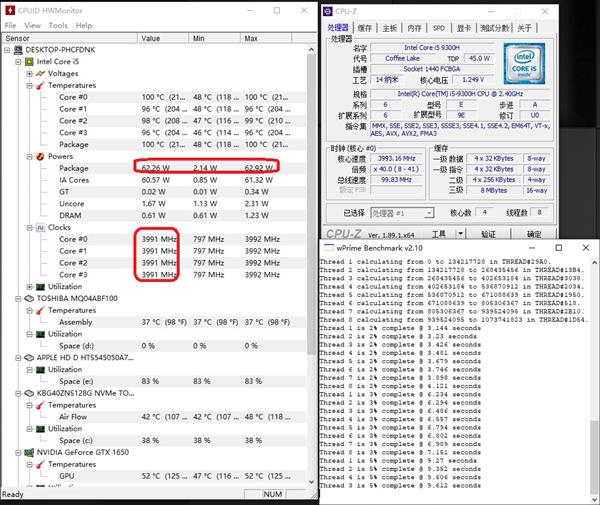Click HWMonitor scrollbar down arrow
This screenshot has width=600, height=505.
pos(311,482)
